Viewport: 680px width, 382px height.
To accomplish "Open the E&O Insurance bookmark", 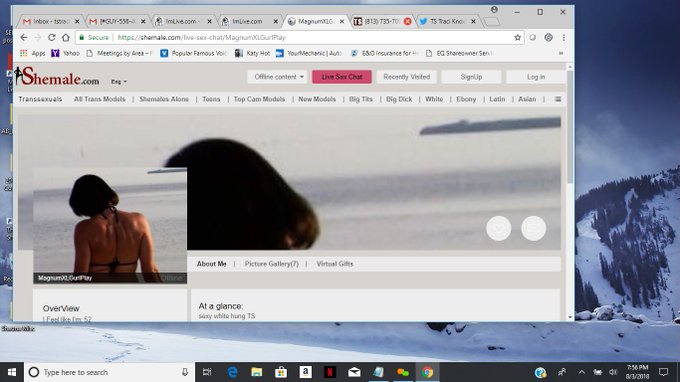I will [x=384, y=53].
